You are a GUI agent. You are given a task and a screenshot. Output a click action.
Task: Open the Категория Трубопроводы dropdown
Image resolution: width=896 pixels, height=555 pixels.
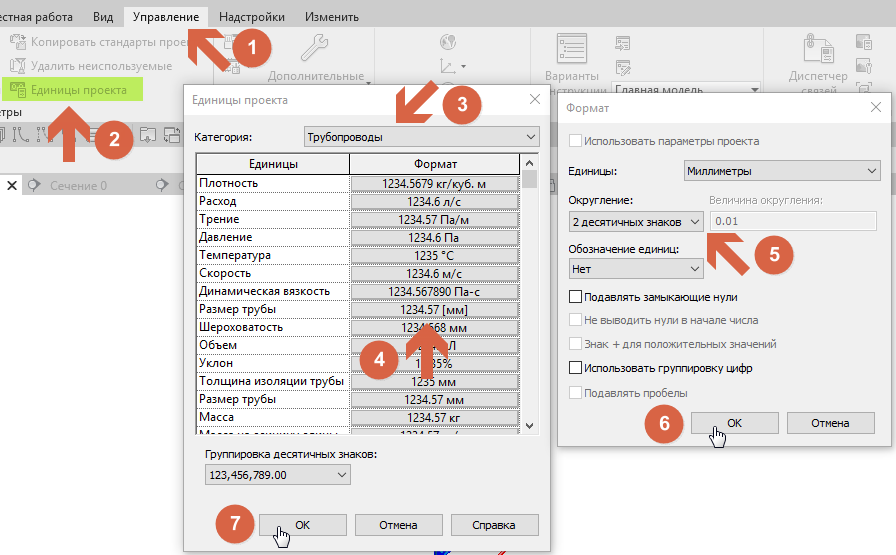click(421, 137)
